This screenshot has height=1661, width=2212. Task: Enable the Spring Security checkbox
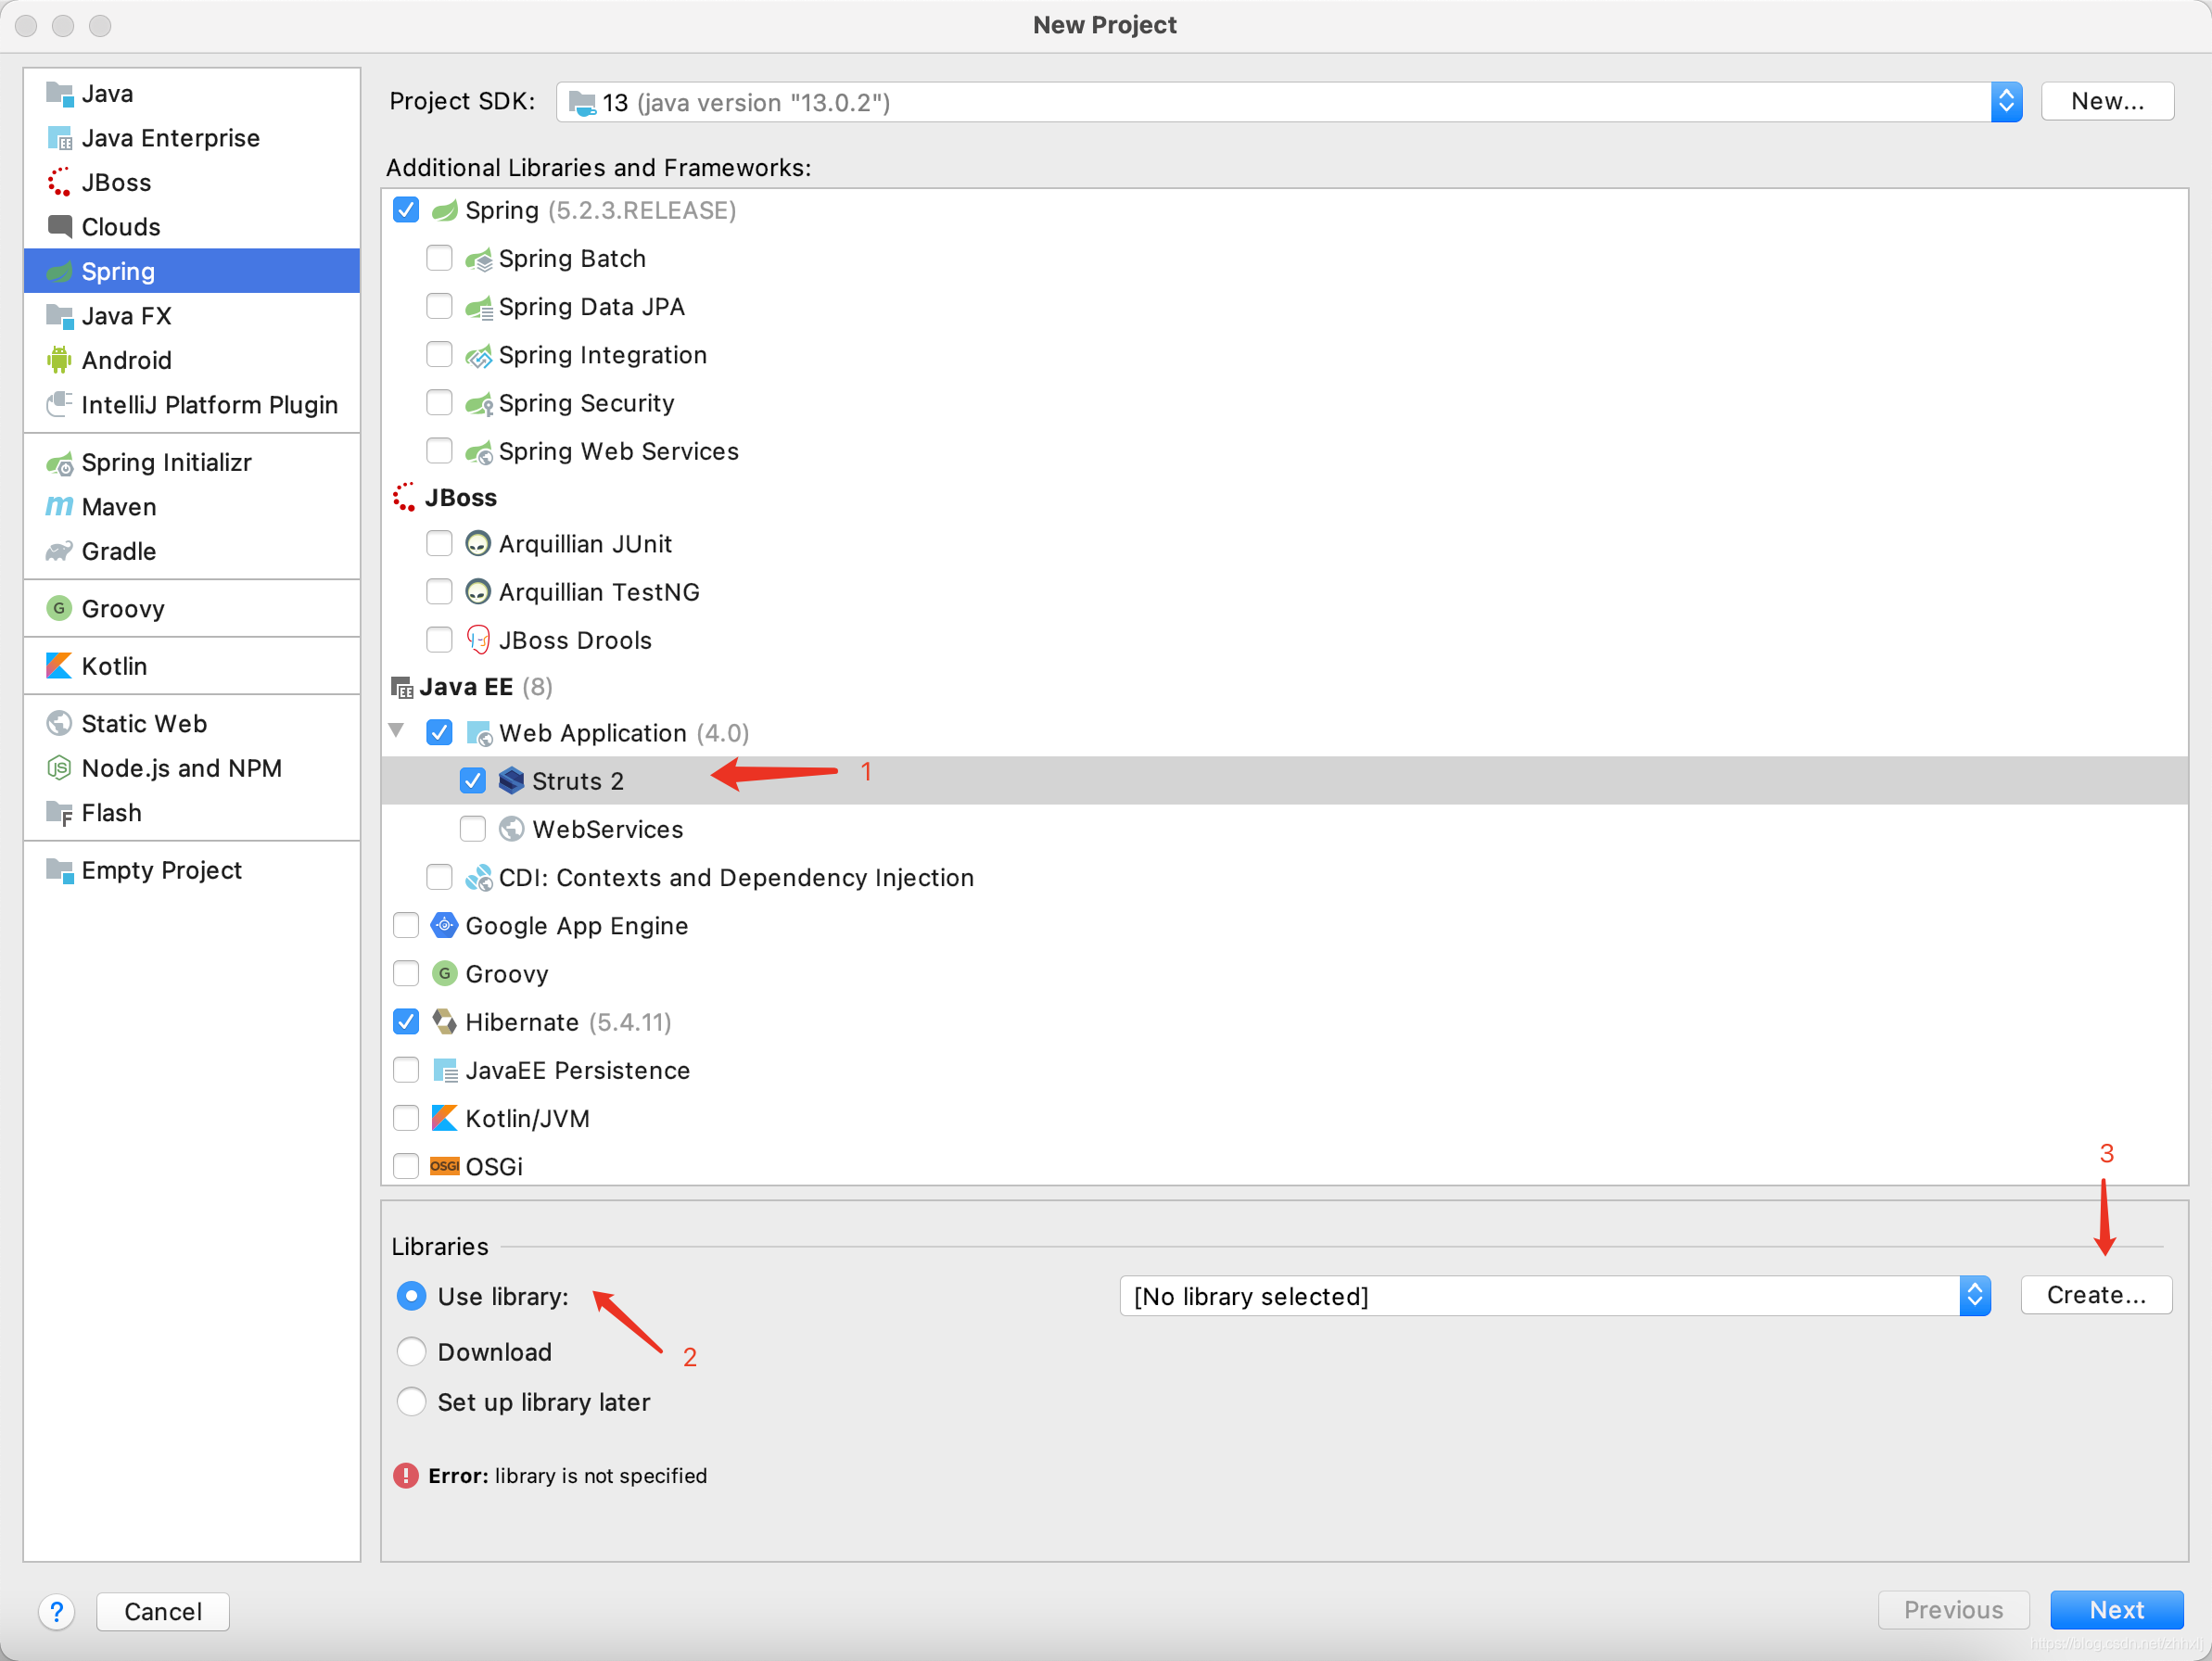point(439,403)
